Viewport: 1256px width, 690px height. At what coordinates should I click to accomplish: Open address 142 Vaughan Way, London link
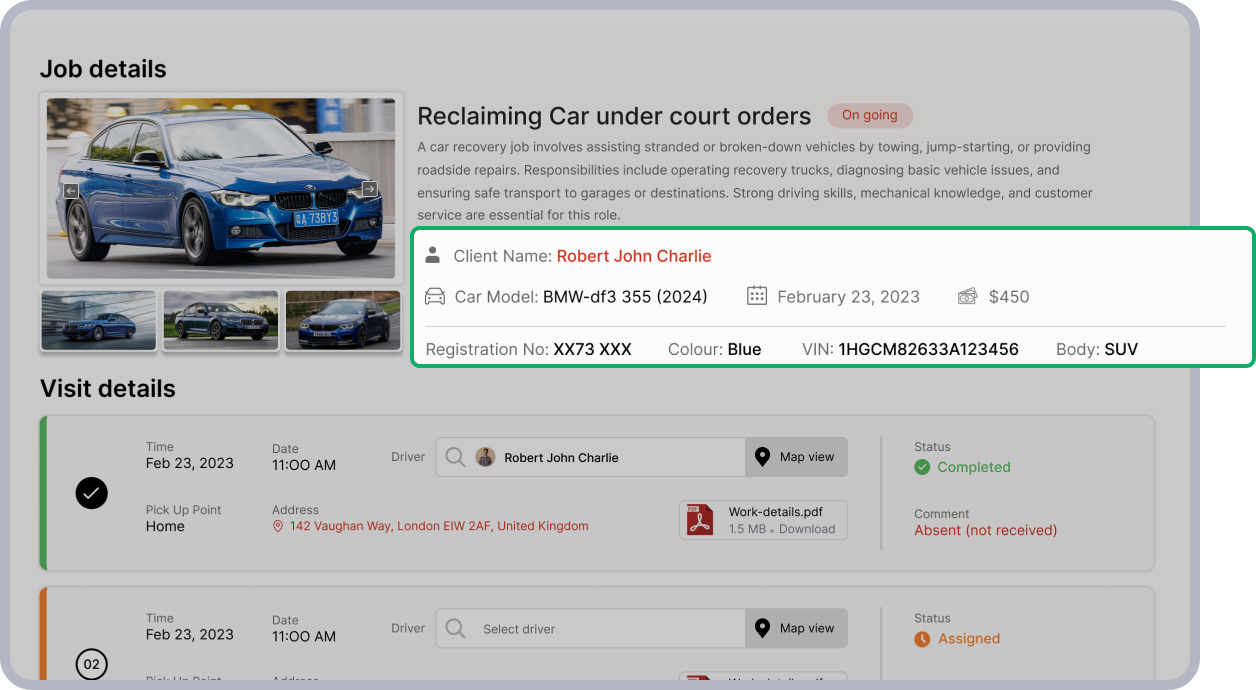coord(439,526)
